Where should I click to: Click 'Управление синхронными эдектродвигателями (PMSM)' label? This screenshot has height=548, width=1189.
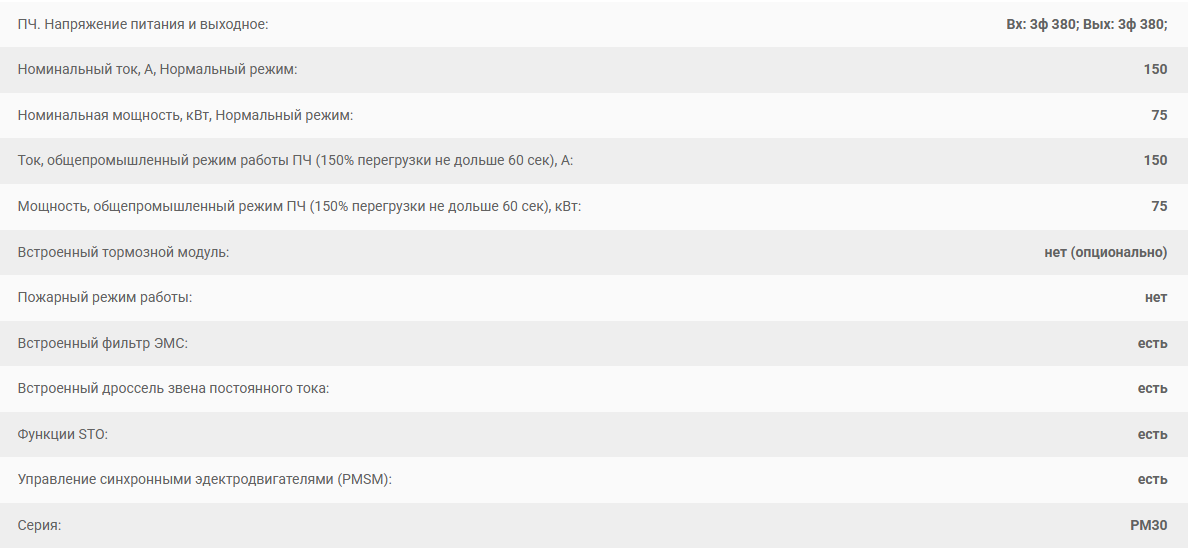[x=205, y=480]
